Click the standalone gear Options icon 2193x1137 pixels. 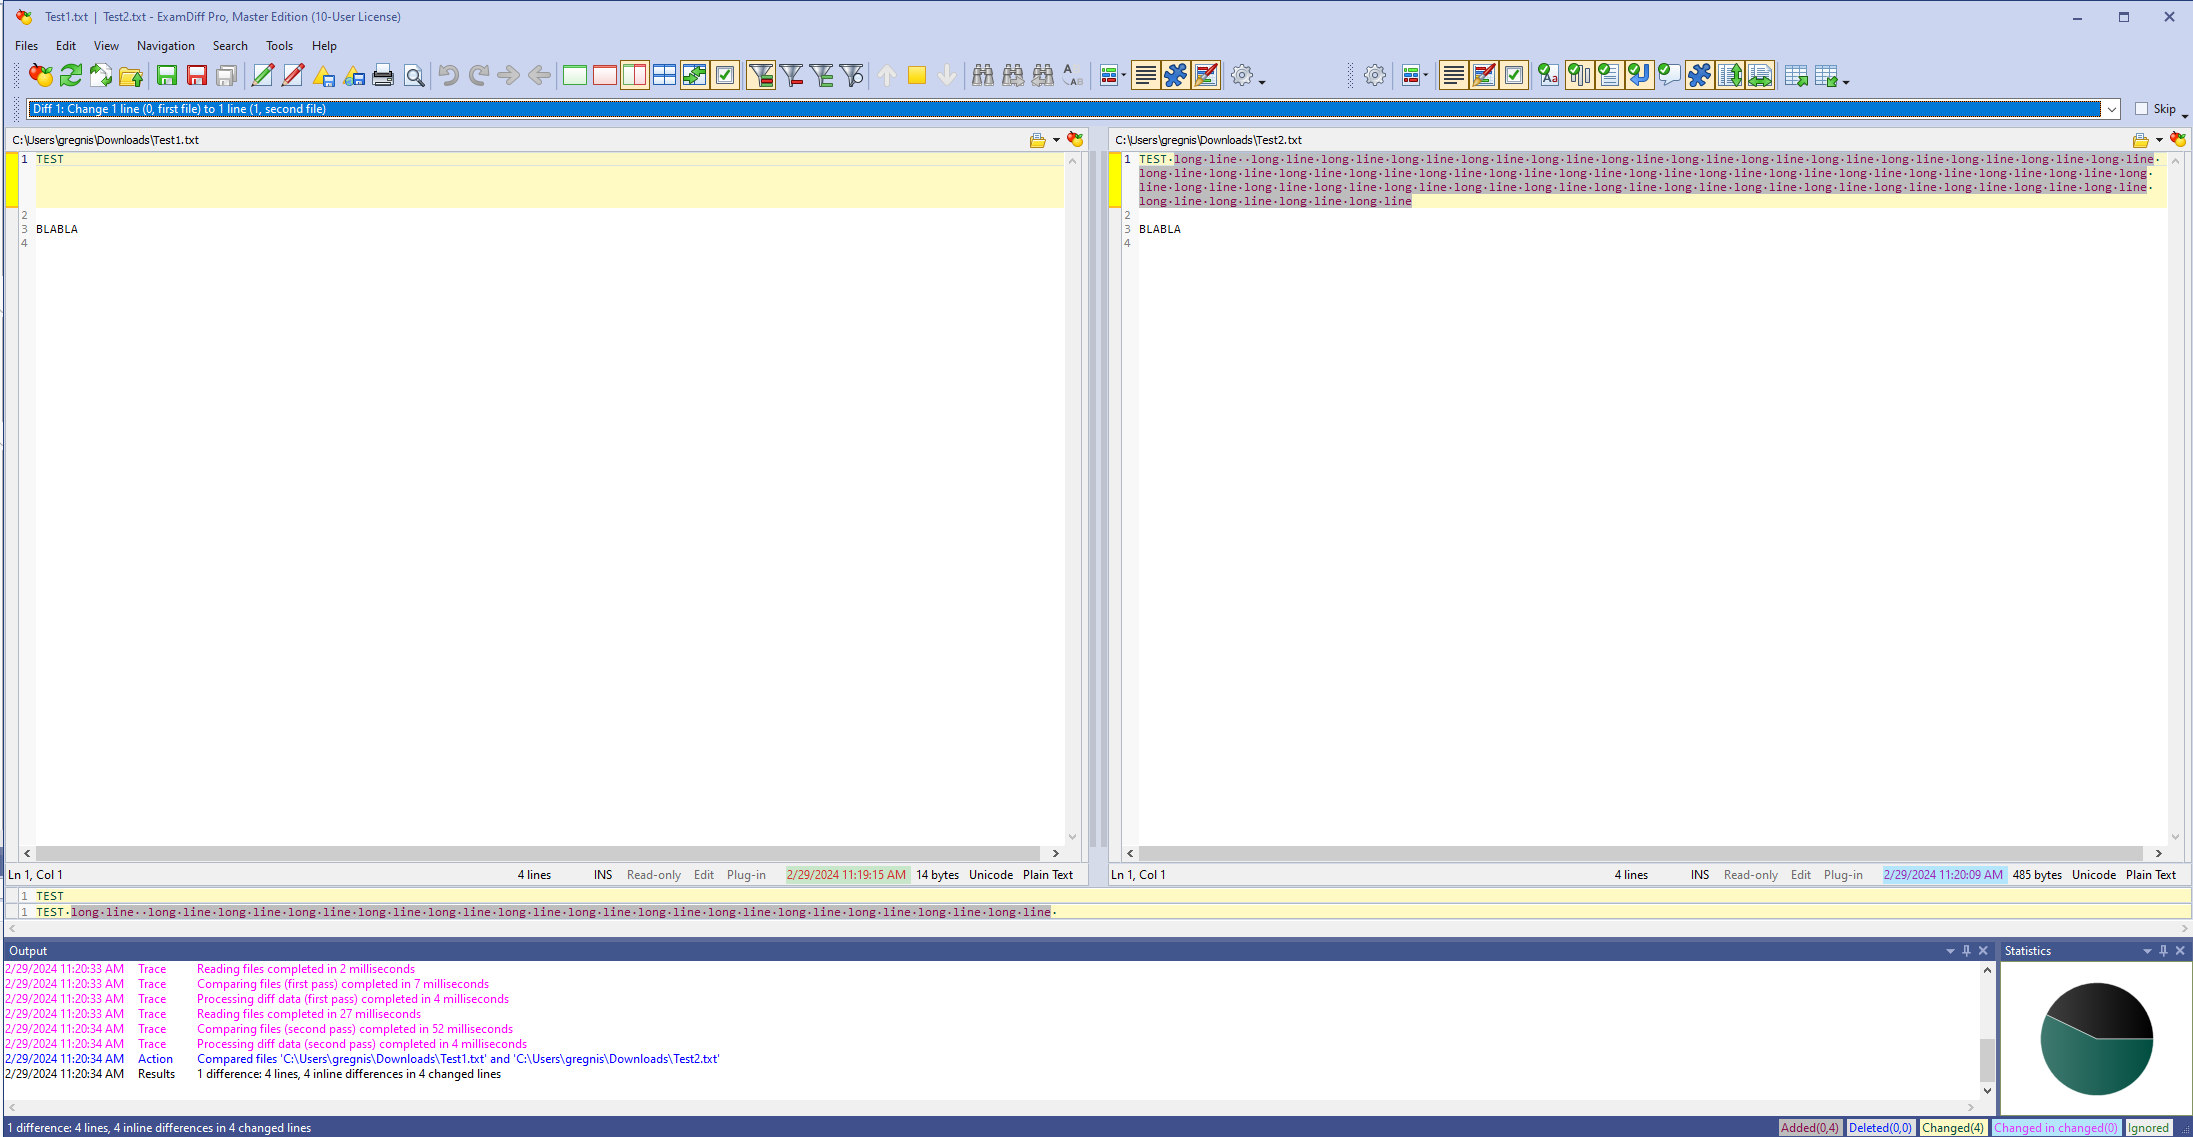click(1375, 75)
